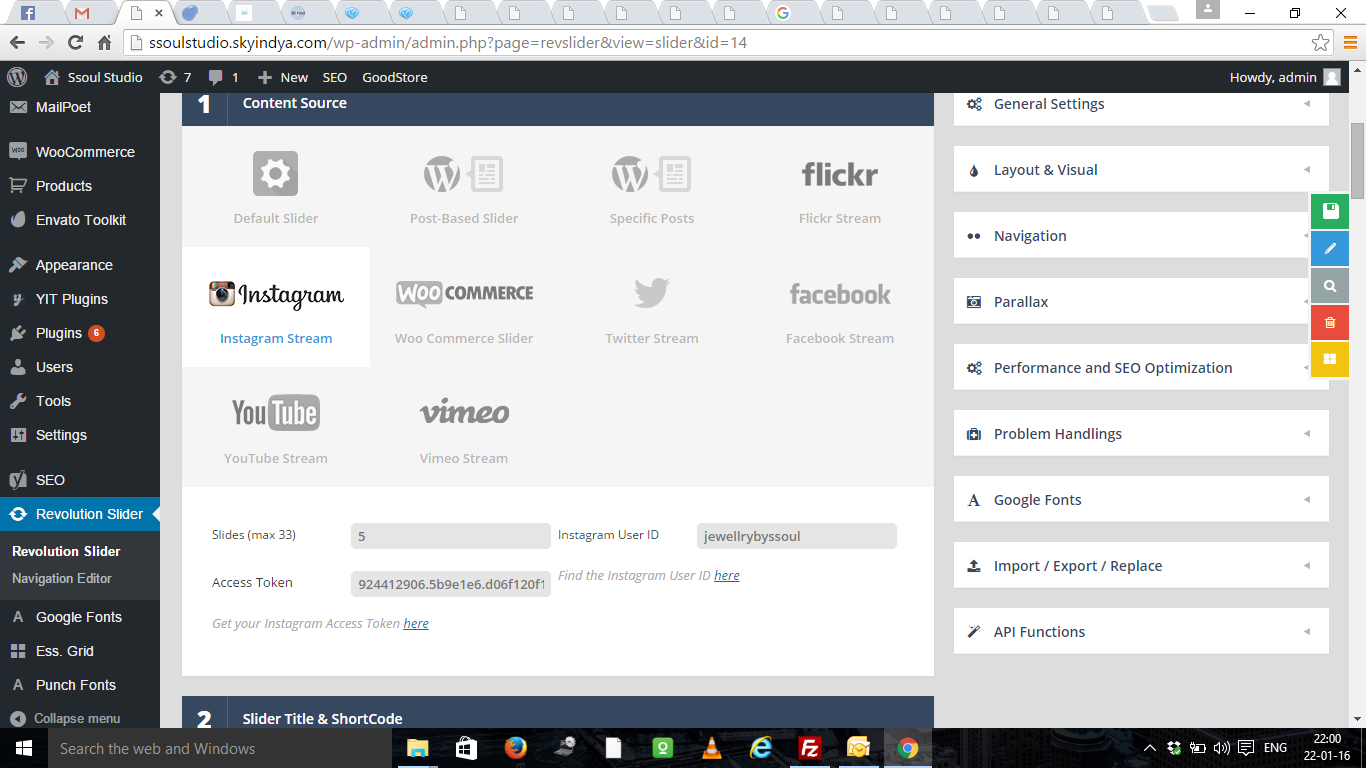Choose the Specific Posts source icon

click(651, 174)
